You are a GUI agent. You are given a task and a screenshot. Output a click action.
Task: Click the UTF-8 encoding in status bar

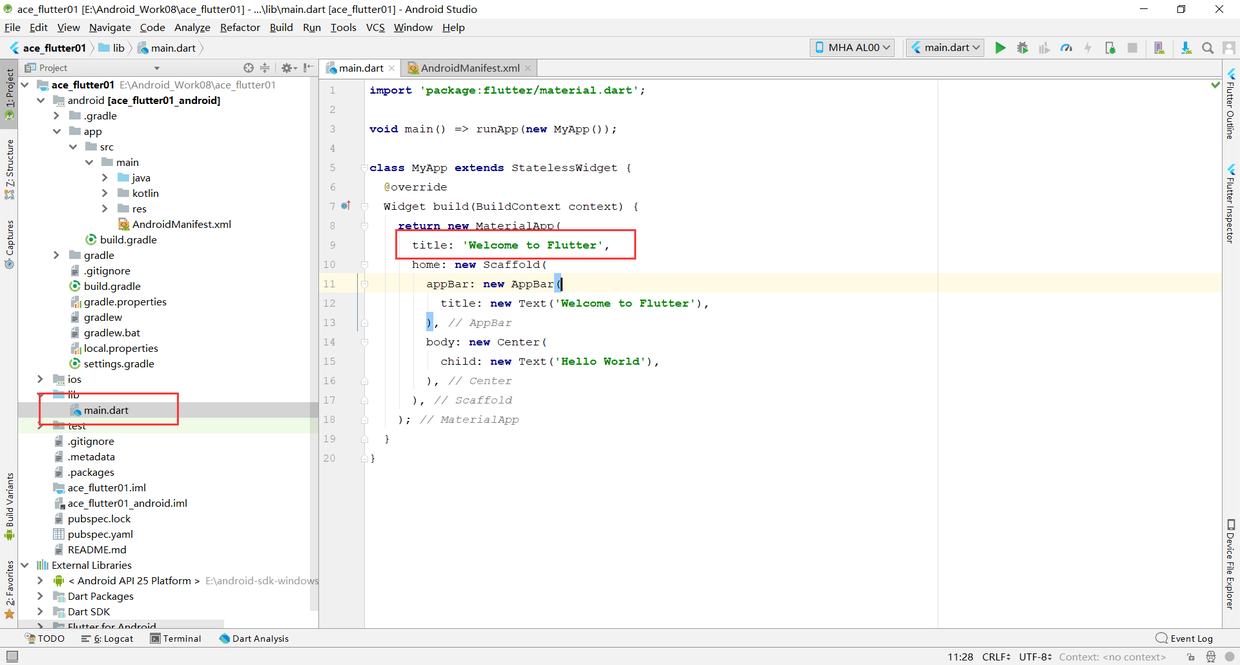[1036, 657]
